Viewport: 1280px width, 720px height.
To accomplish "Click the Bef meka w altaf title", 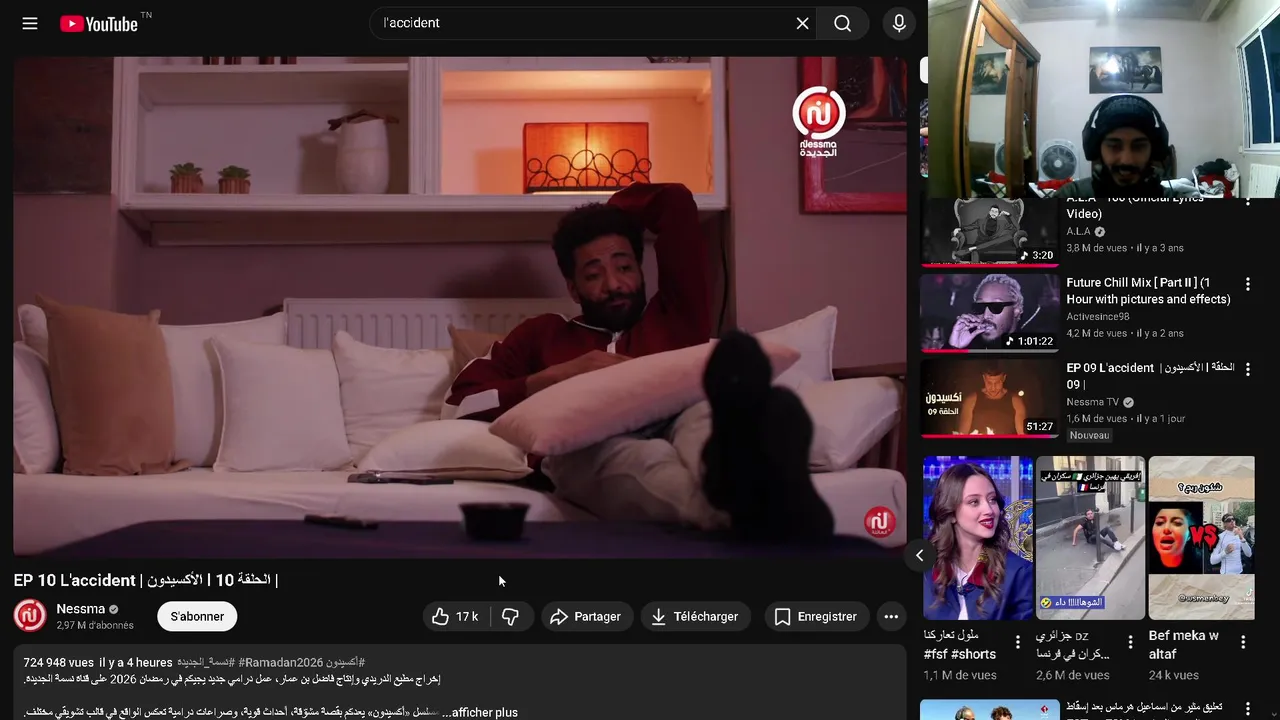I will coord(1184,645).
